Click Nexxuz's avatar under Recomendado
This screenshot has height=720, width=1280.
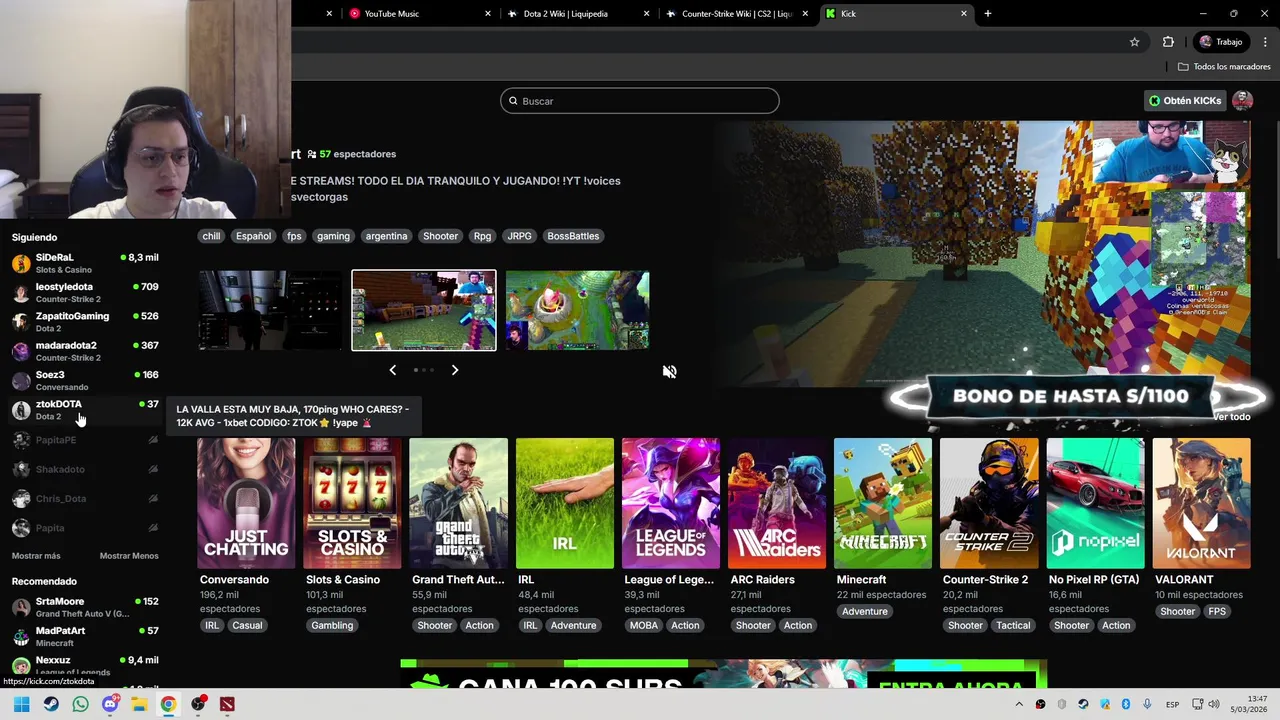(21, 666)
